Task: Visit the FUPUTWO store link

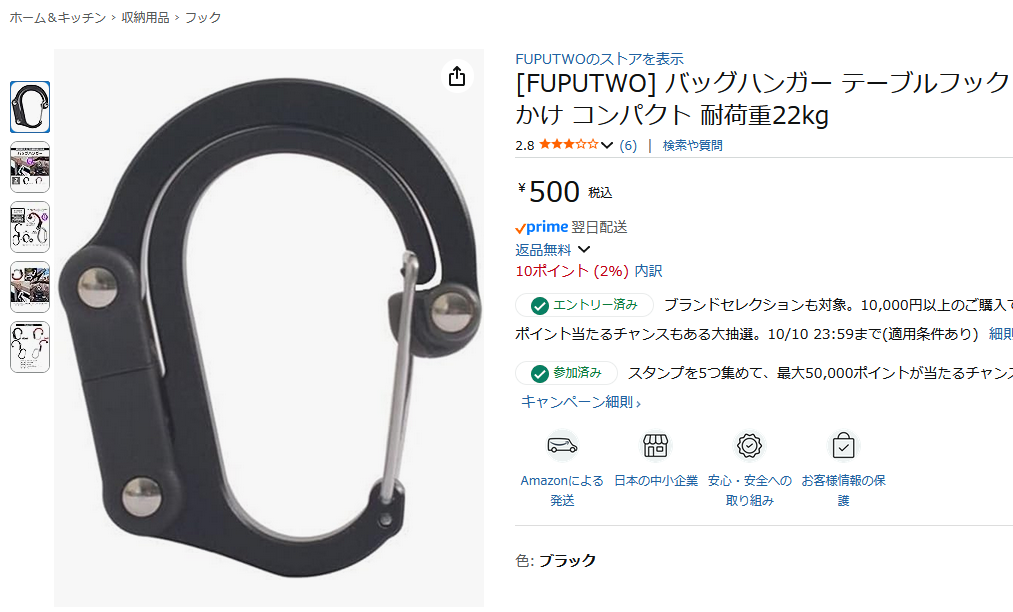Action: pyautogui.click(x=599, y=59)
